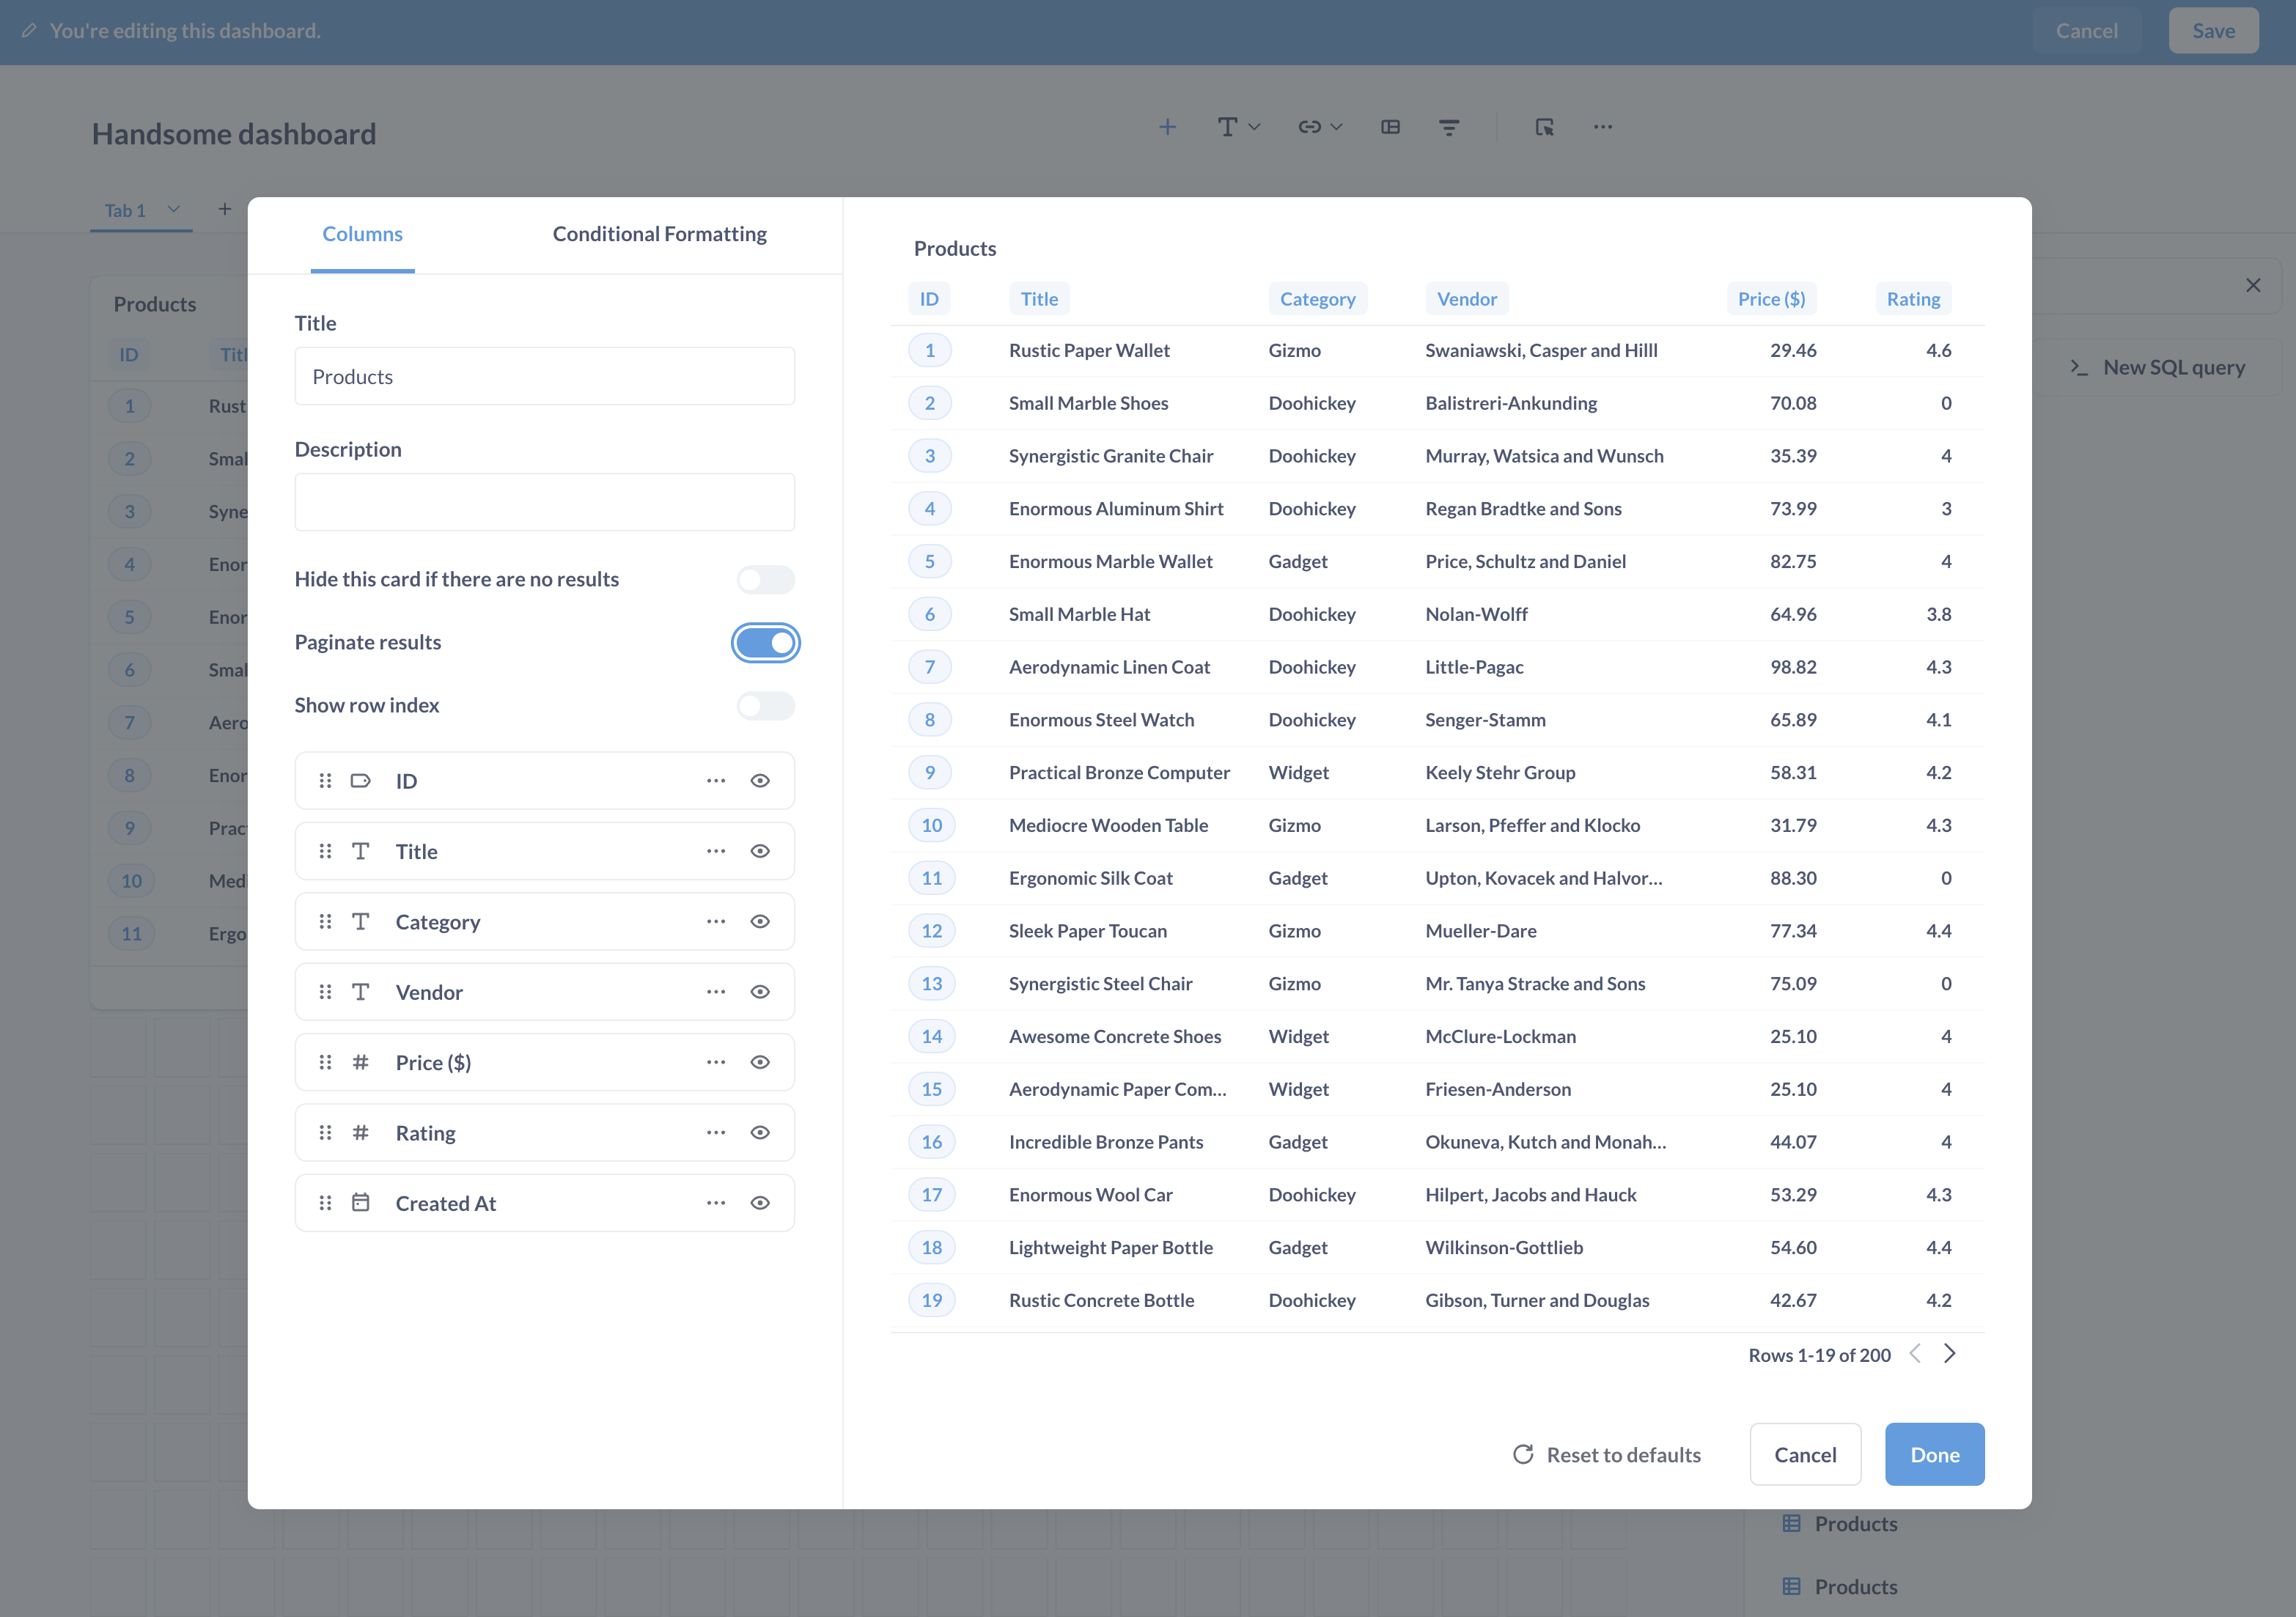Expand the link options chevron

click(x=1337, y=127)
